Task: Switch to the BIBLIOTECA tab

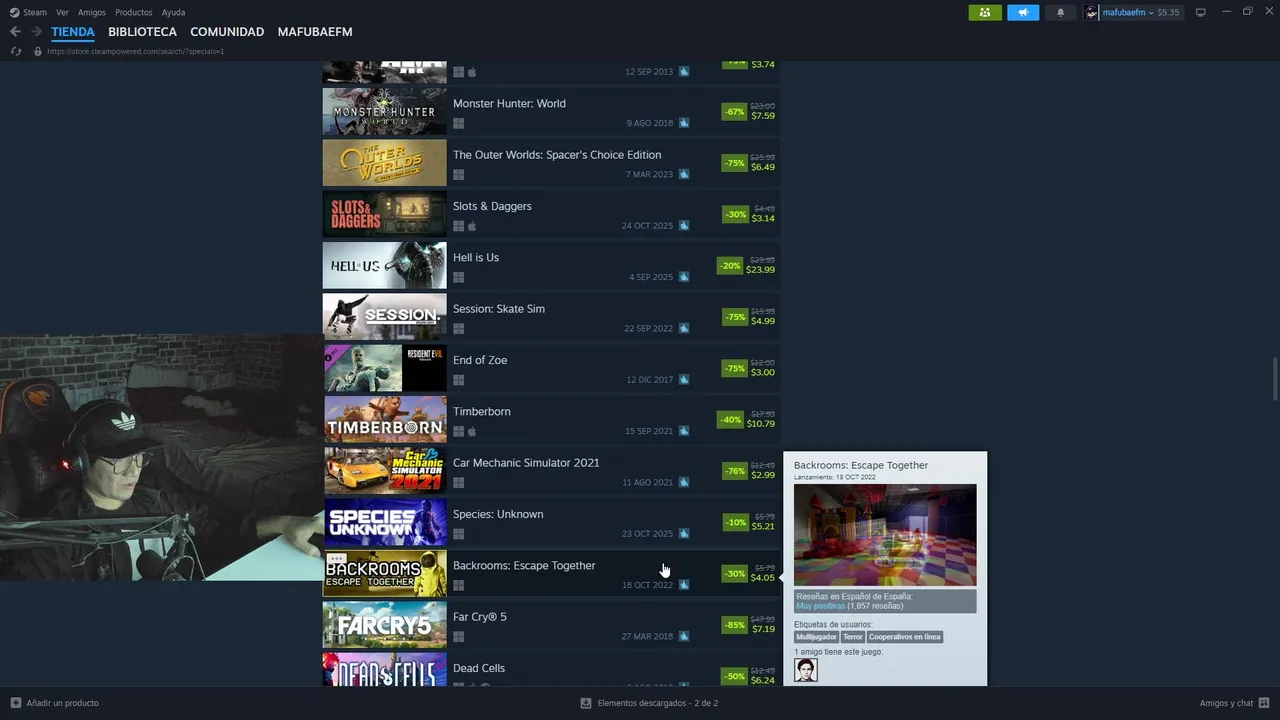Action: (142, 32)
